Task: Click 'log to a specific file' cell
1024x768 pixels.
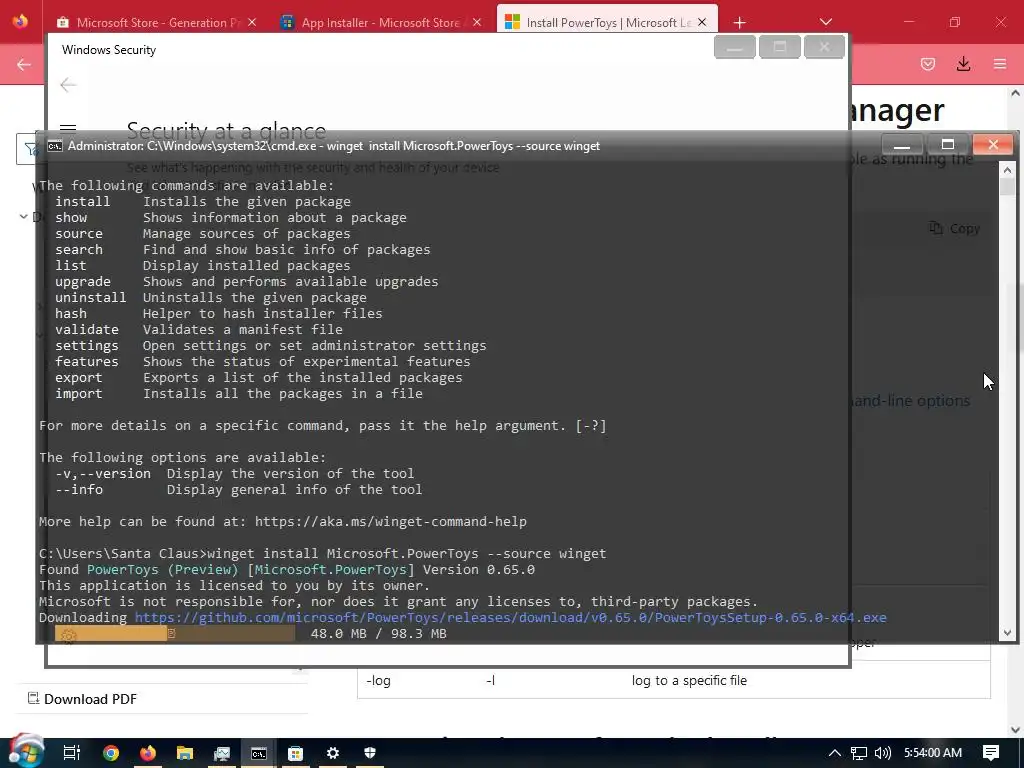Action: point(689,680)
